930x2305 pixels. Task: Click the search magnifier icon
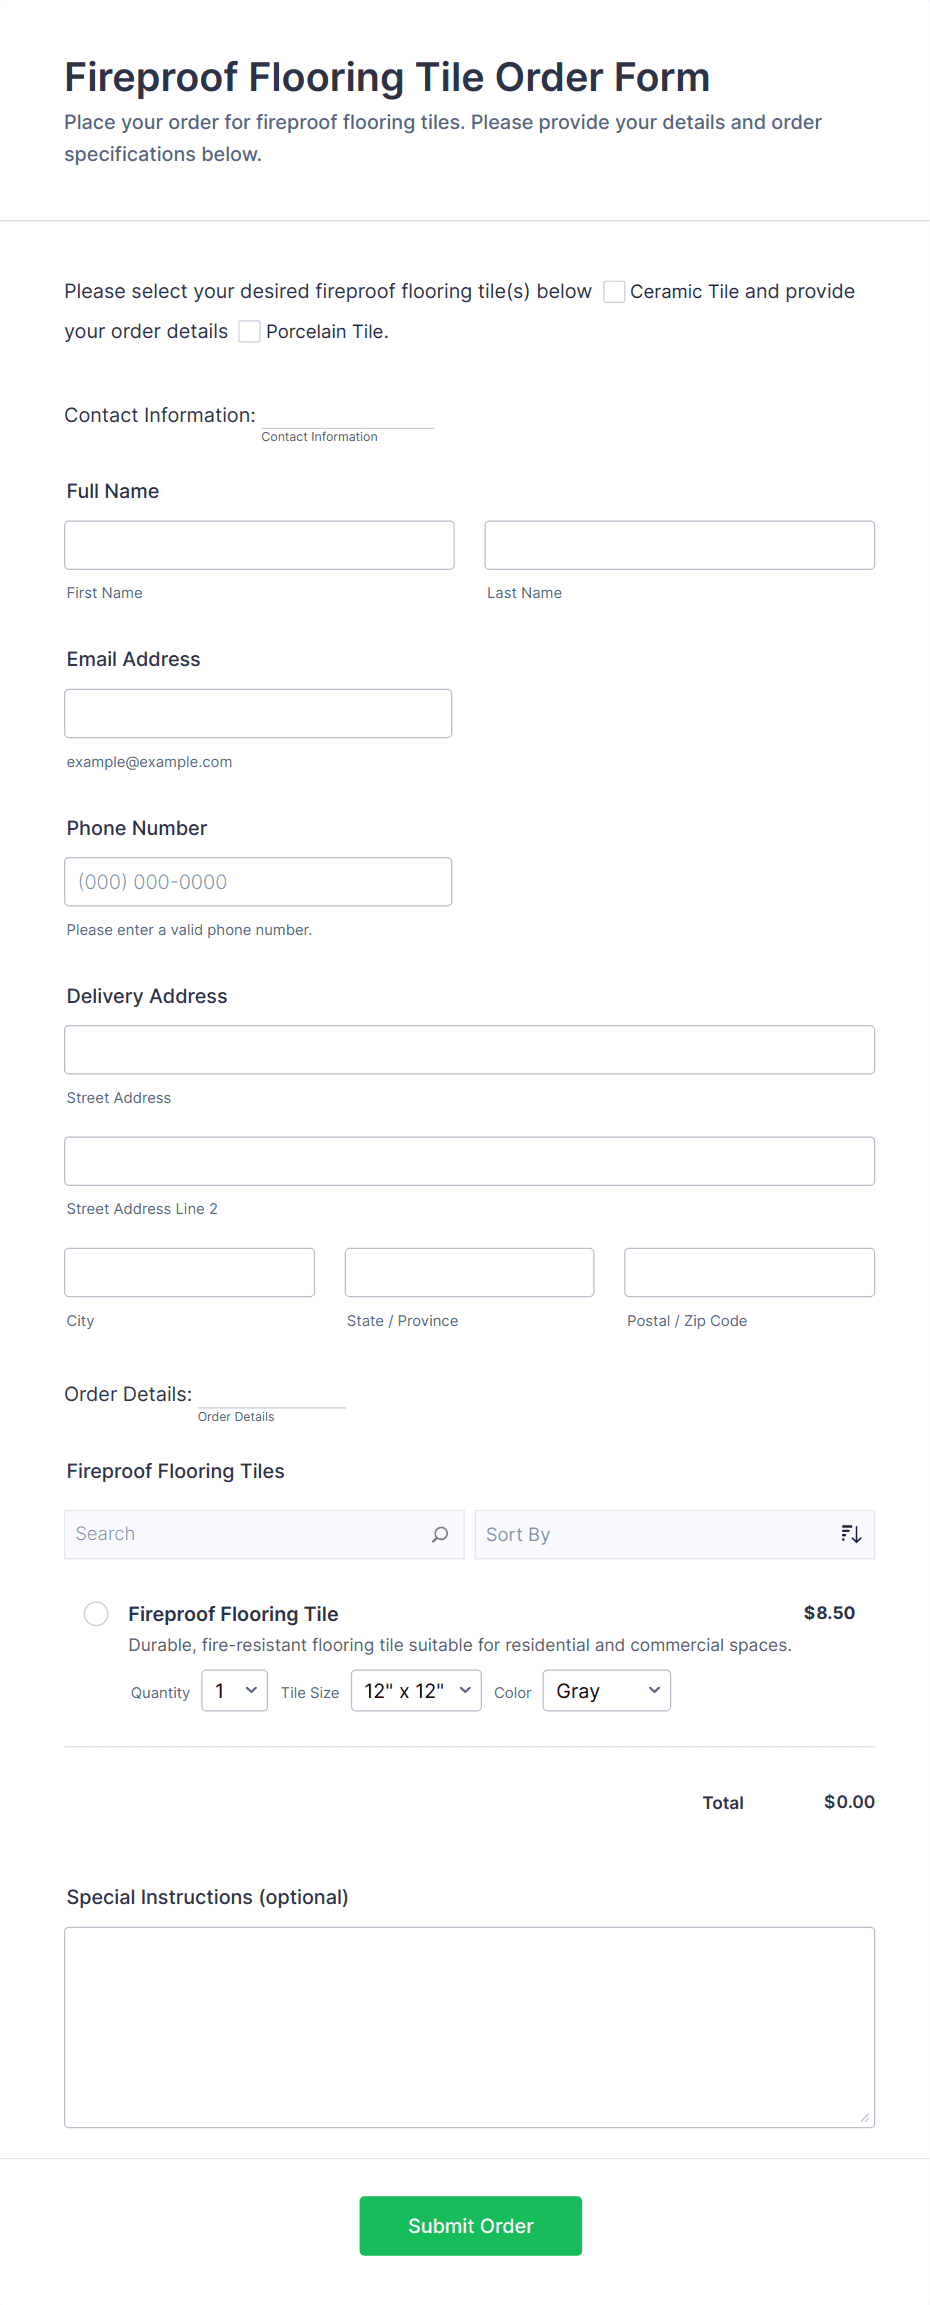pos(440,1534)
